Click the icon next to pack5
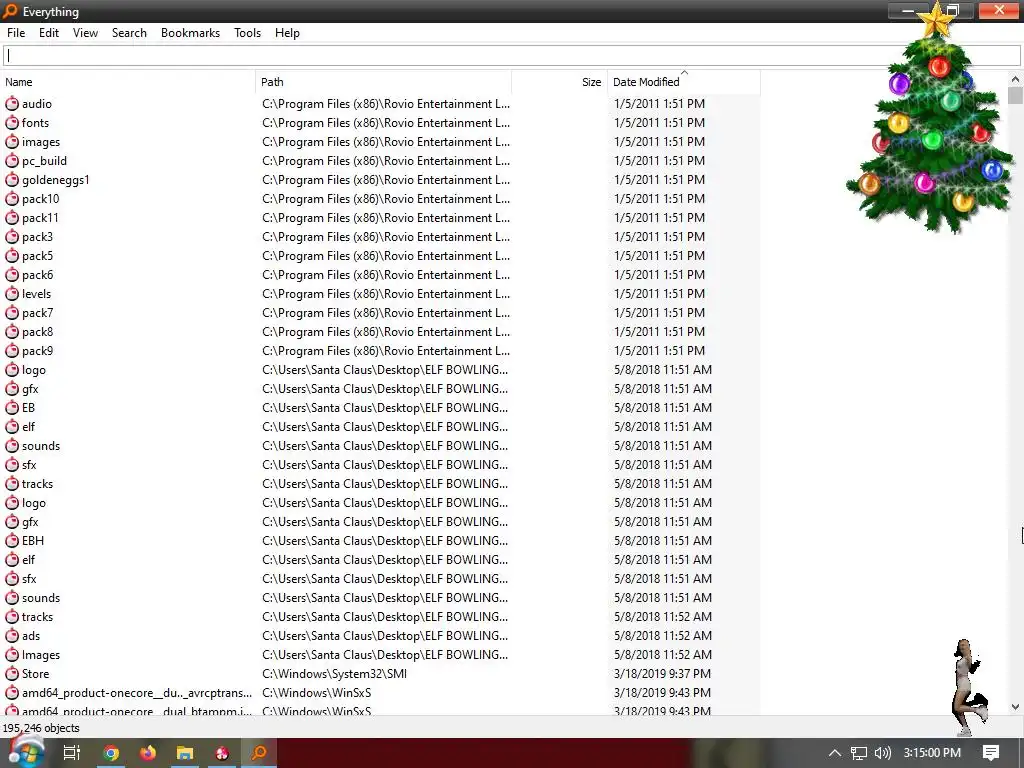The height and width of the screenshot is (768, 1024). pos(12,255)
